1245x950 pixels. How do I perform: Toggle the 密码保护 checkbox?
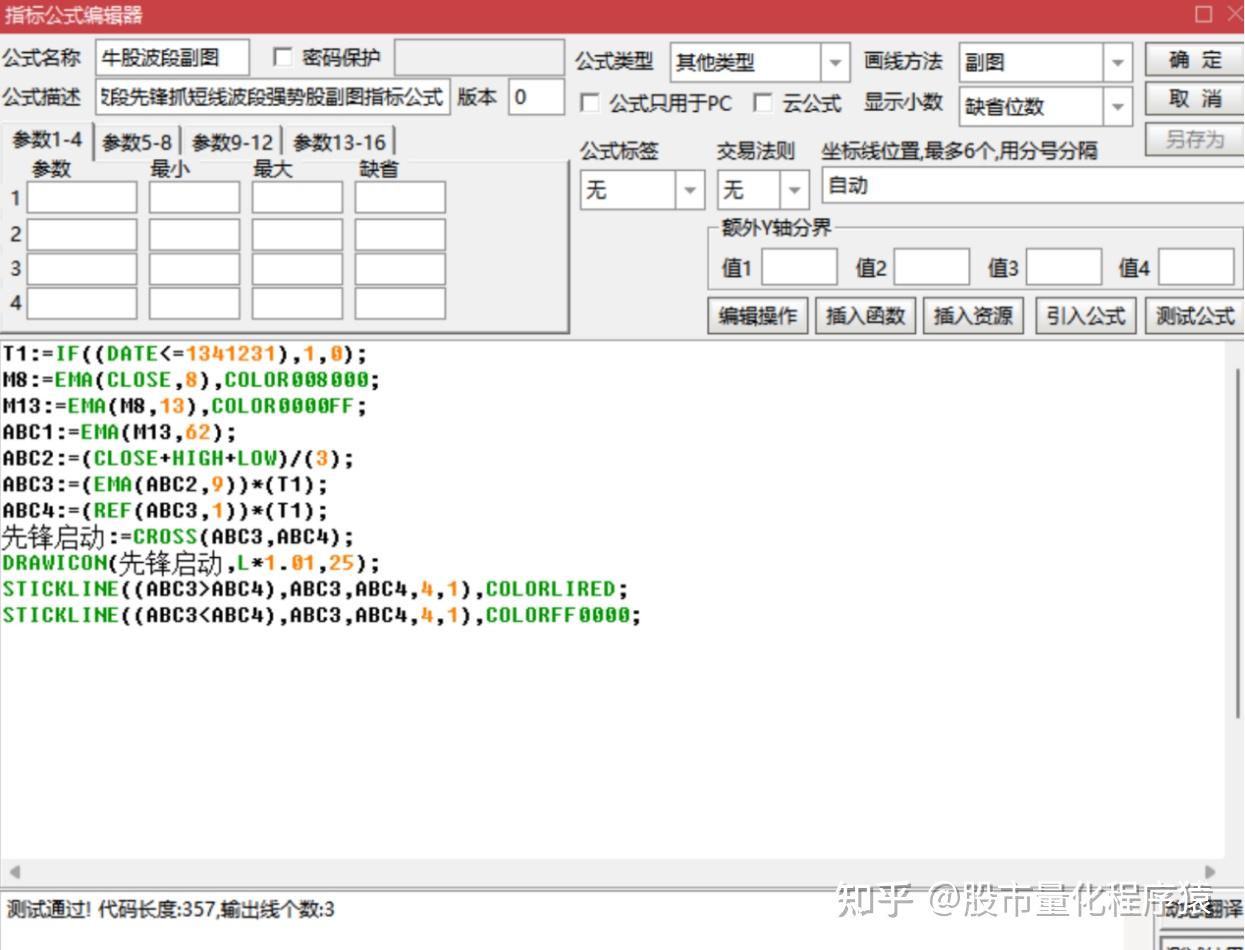point(283,57)
